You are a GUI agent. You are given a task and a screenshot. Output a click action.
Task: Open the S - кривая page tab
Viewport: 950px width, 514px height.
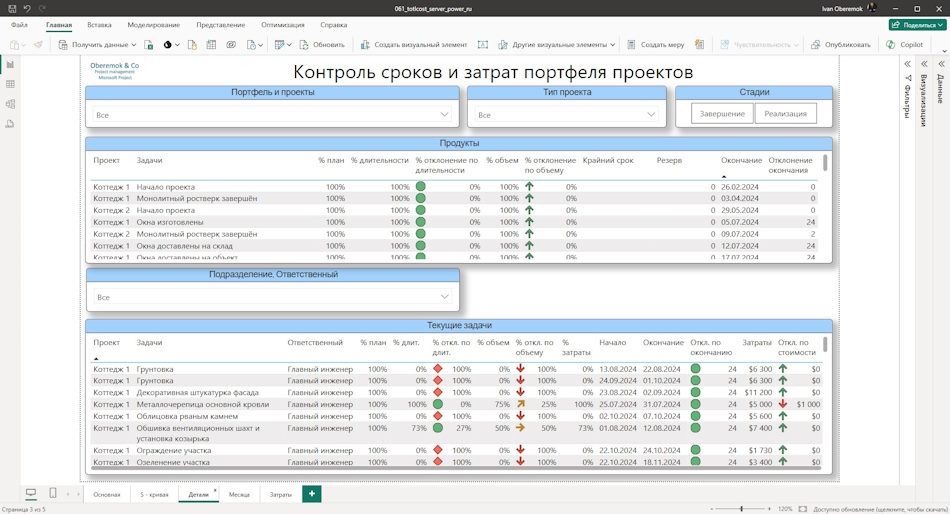154,495
